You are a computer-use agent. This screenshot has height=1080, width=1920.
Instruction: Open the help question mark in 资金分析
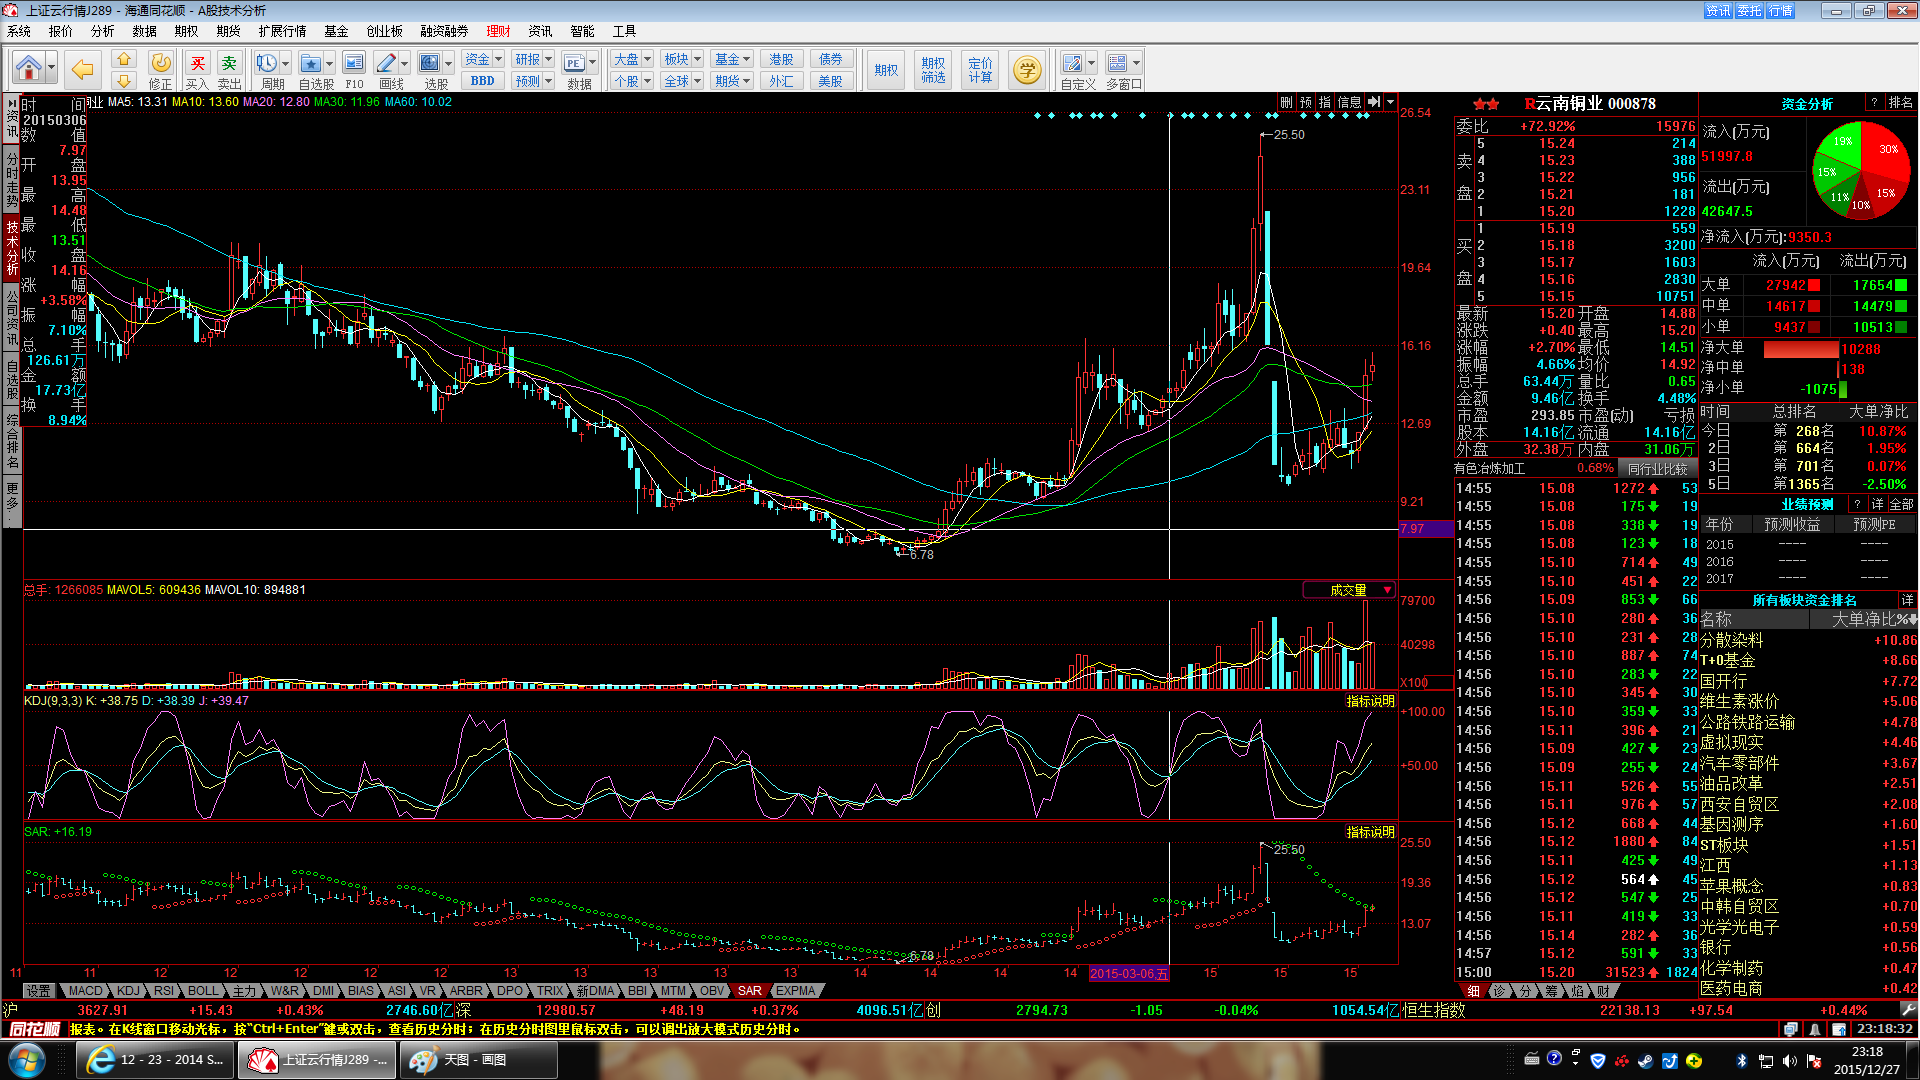coord(1874,103)
